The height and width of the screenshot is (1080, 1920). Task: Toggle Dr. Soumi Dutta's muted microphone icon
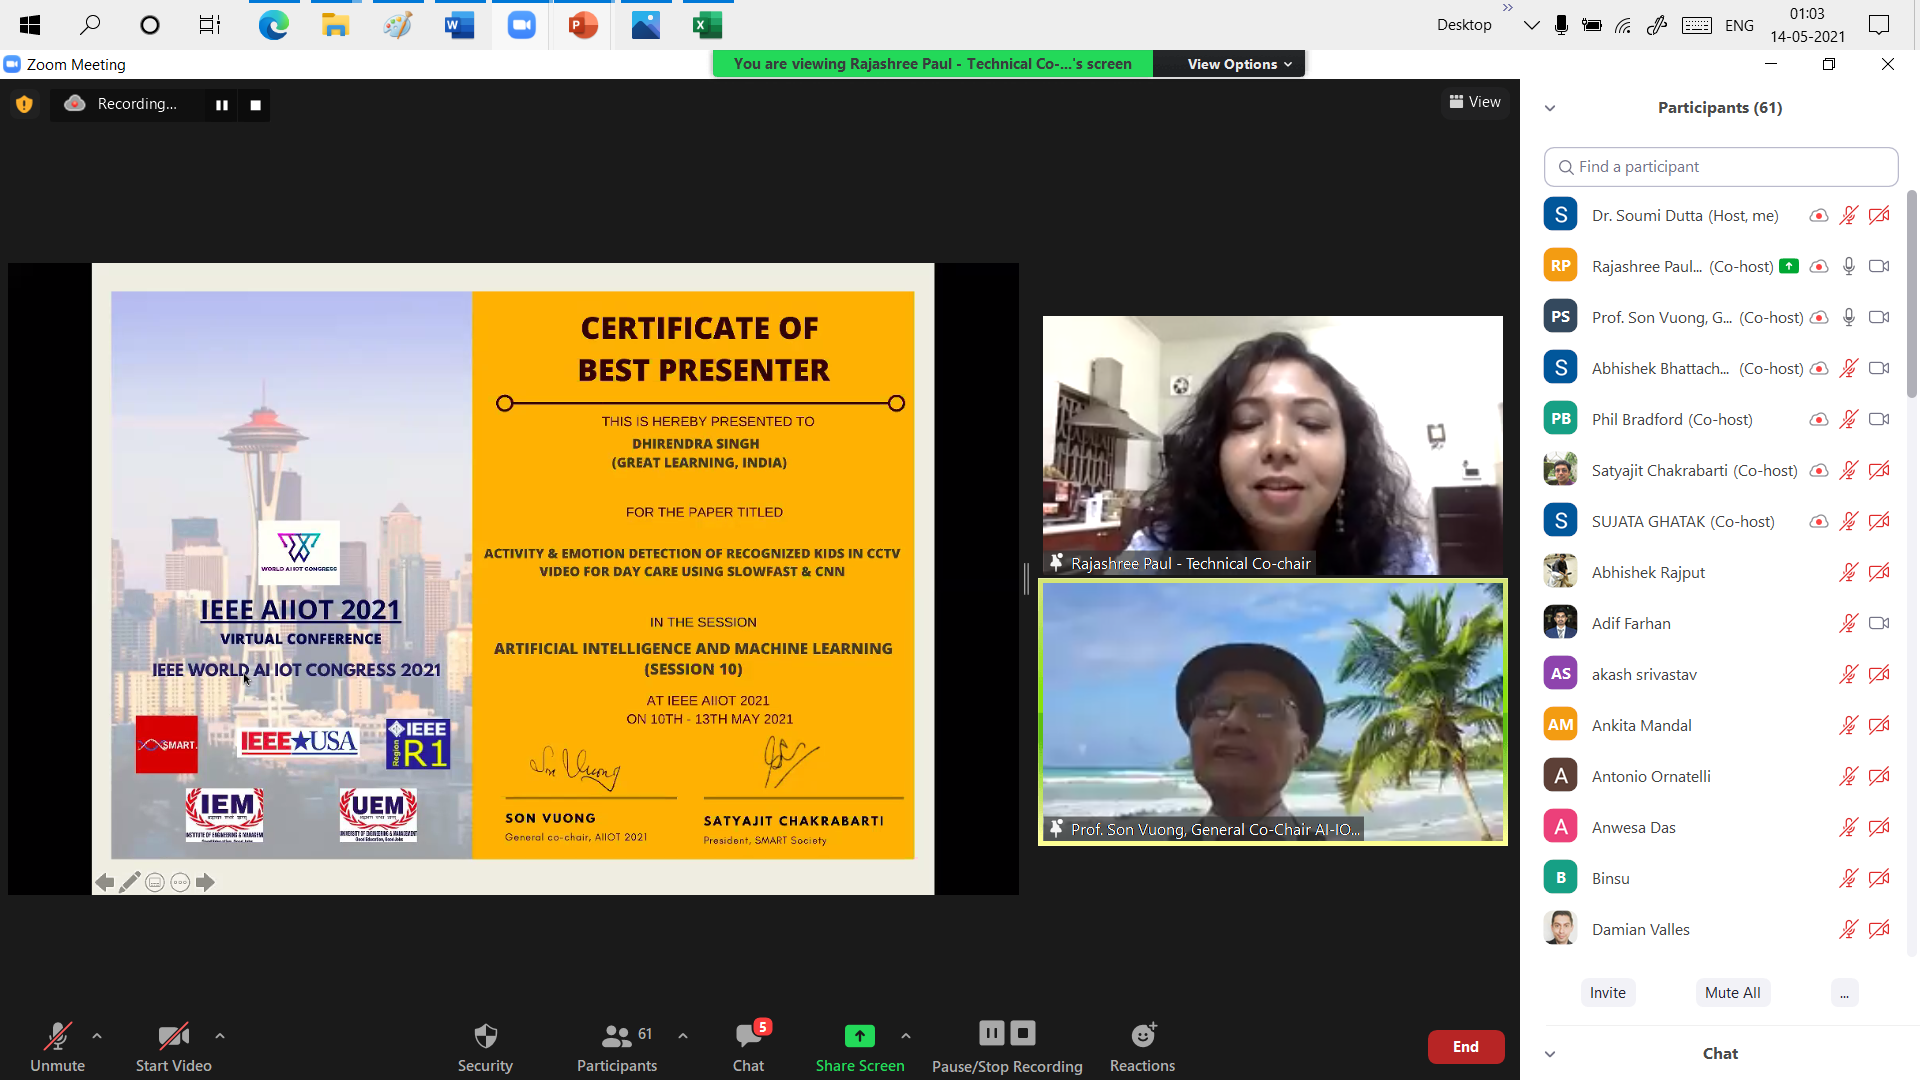1849,216
